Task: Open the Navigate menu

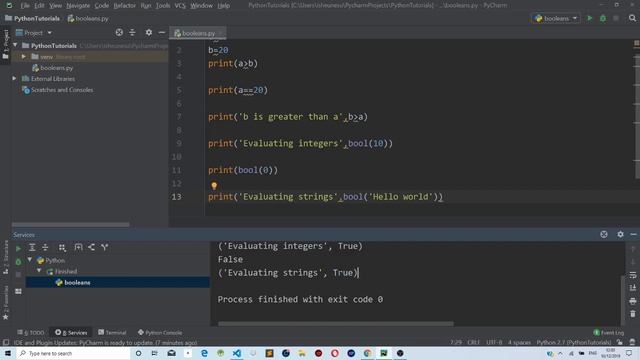Action: coord(78,6)
